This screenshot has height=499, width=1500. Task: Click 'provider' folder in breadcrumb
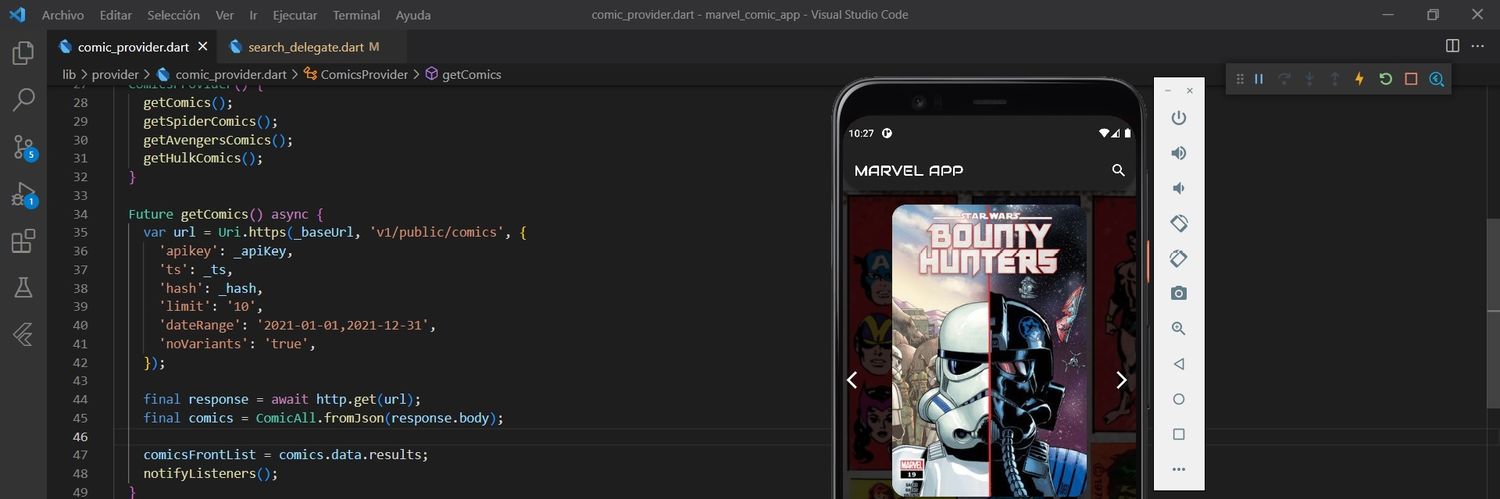[115, 74]
